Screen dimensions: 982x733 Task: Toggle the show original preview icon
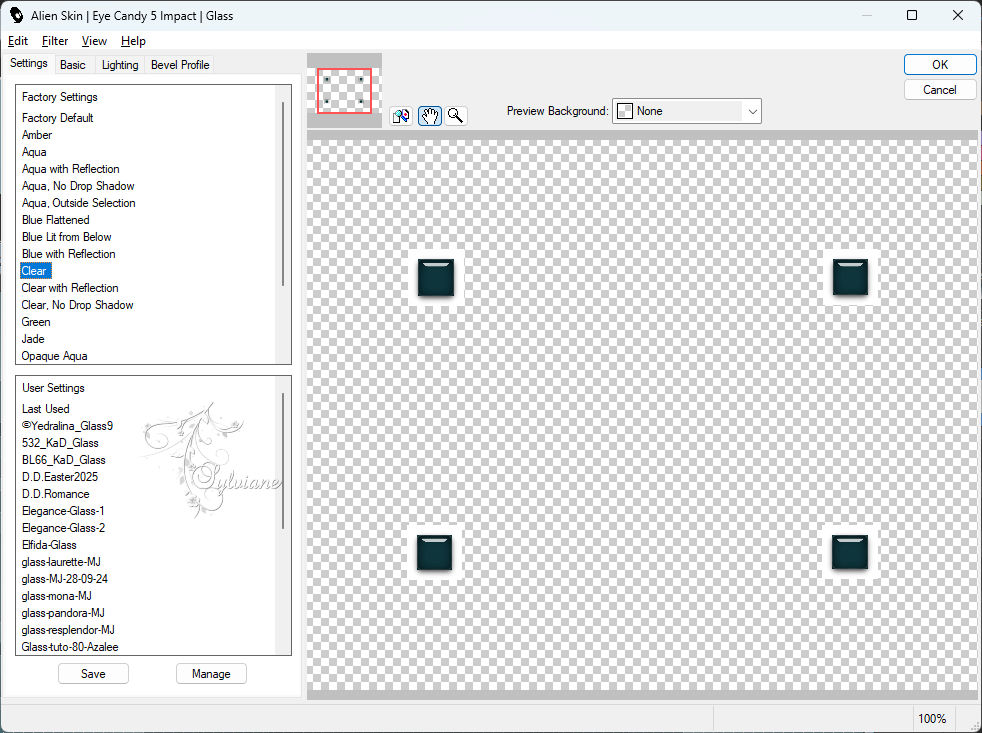coord(401,116)
